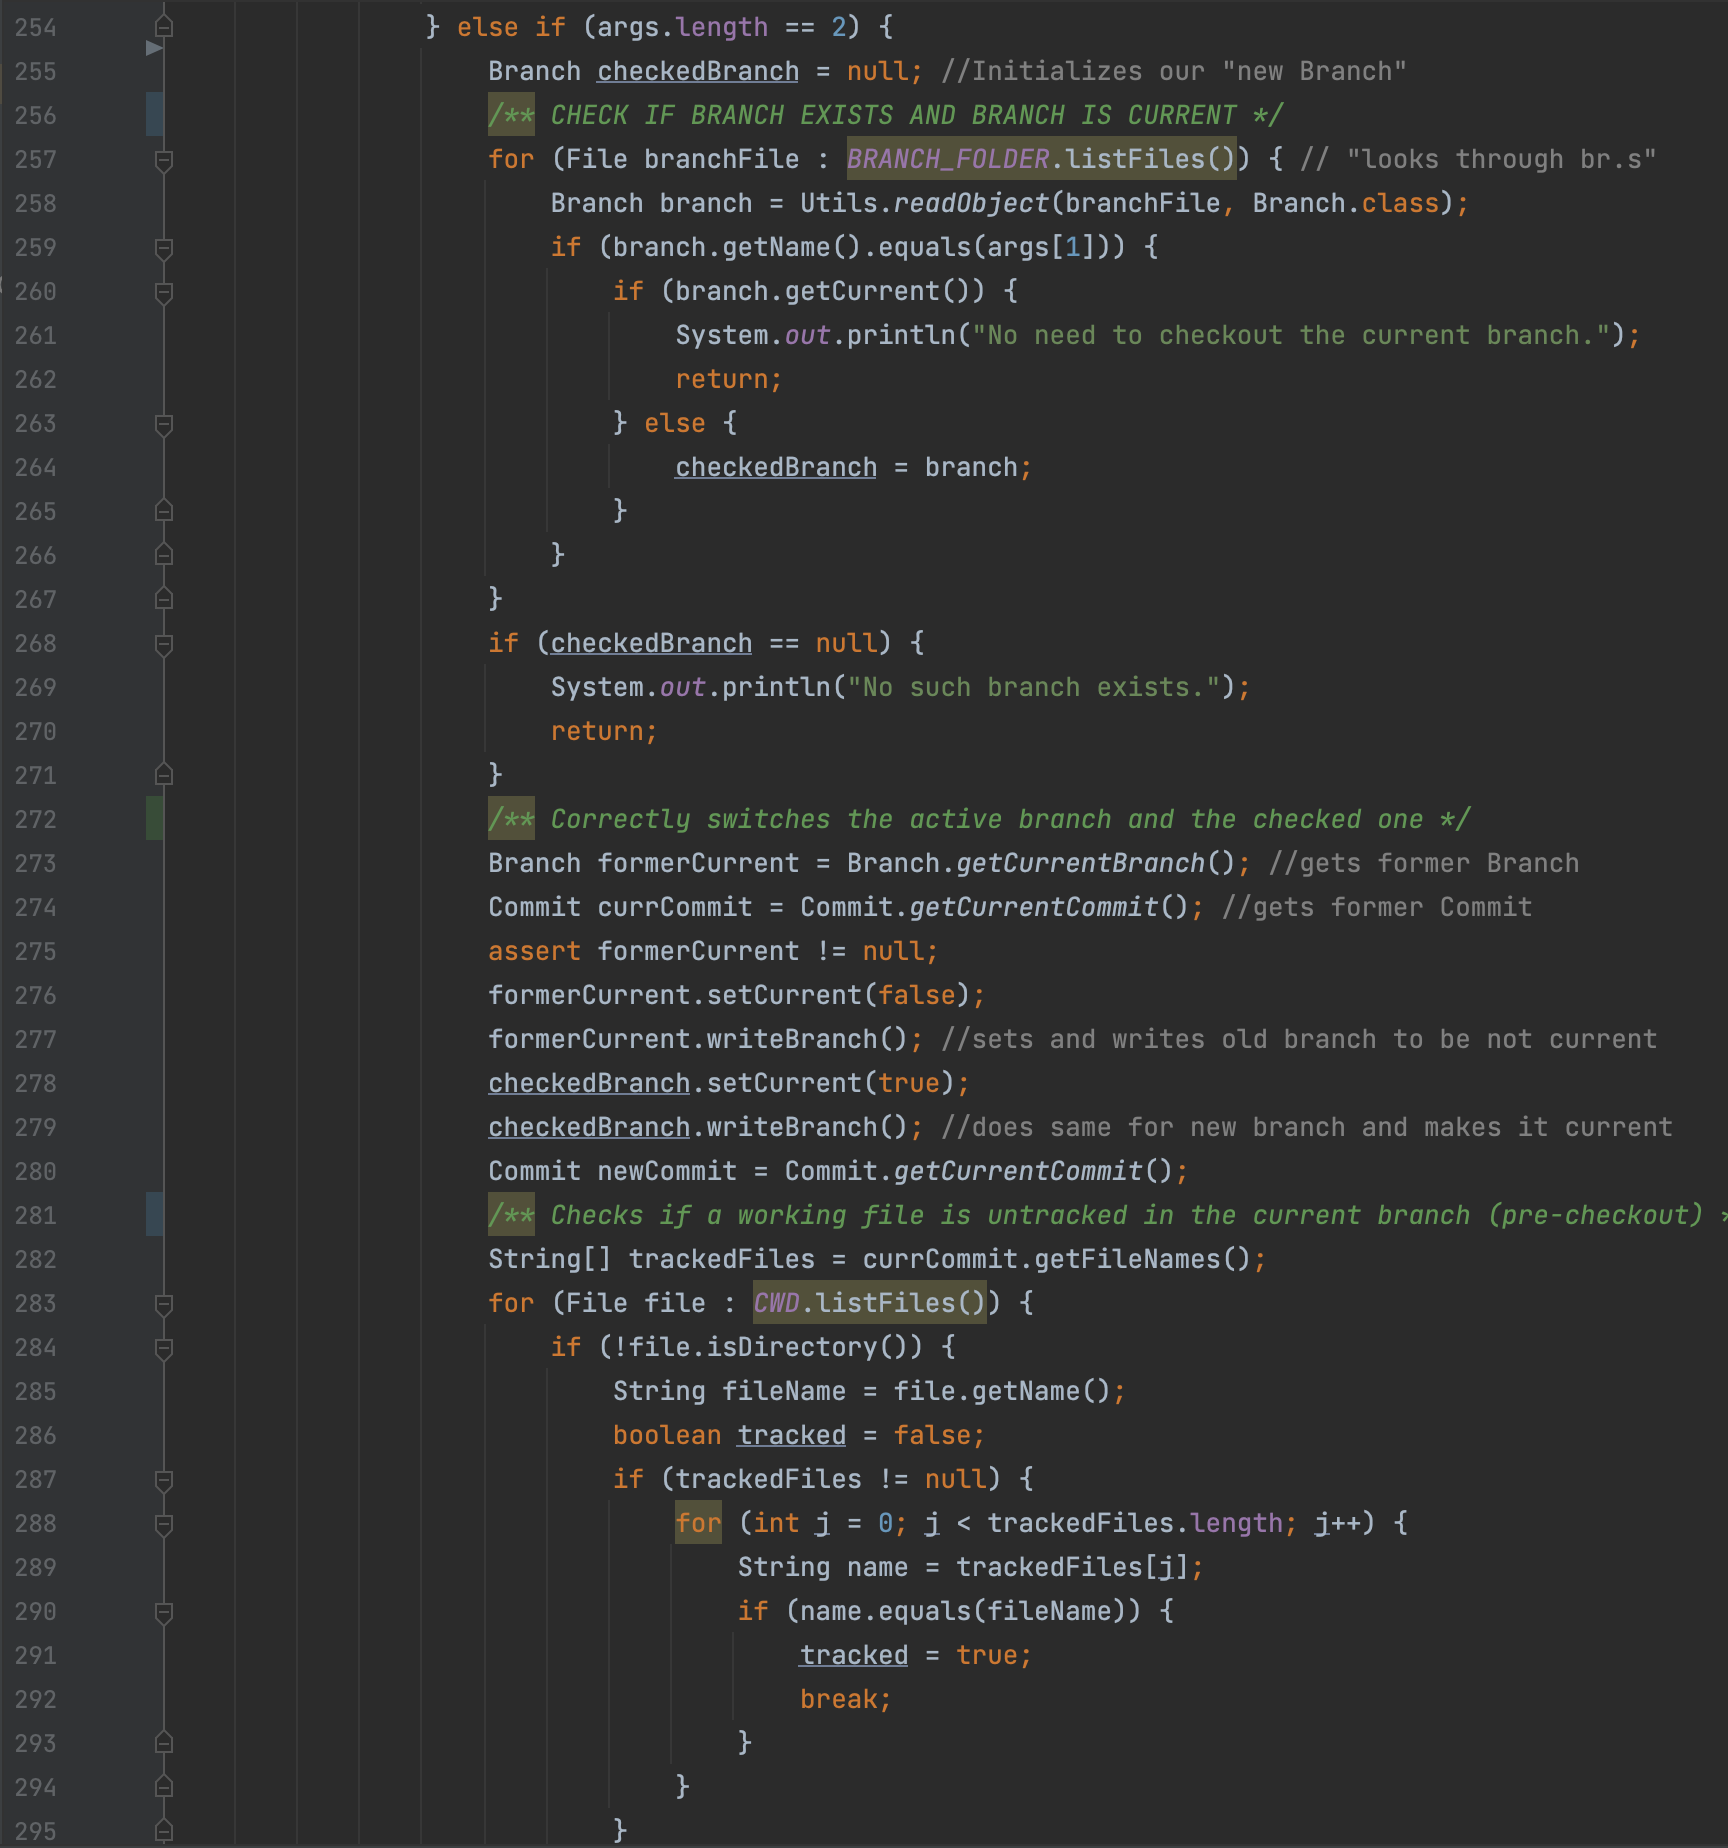Fold the CWD.listFiles for loop at line 283

click(164, 1304)
